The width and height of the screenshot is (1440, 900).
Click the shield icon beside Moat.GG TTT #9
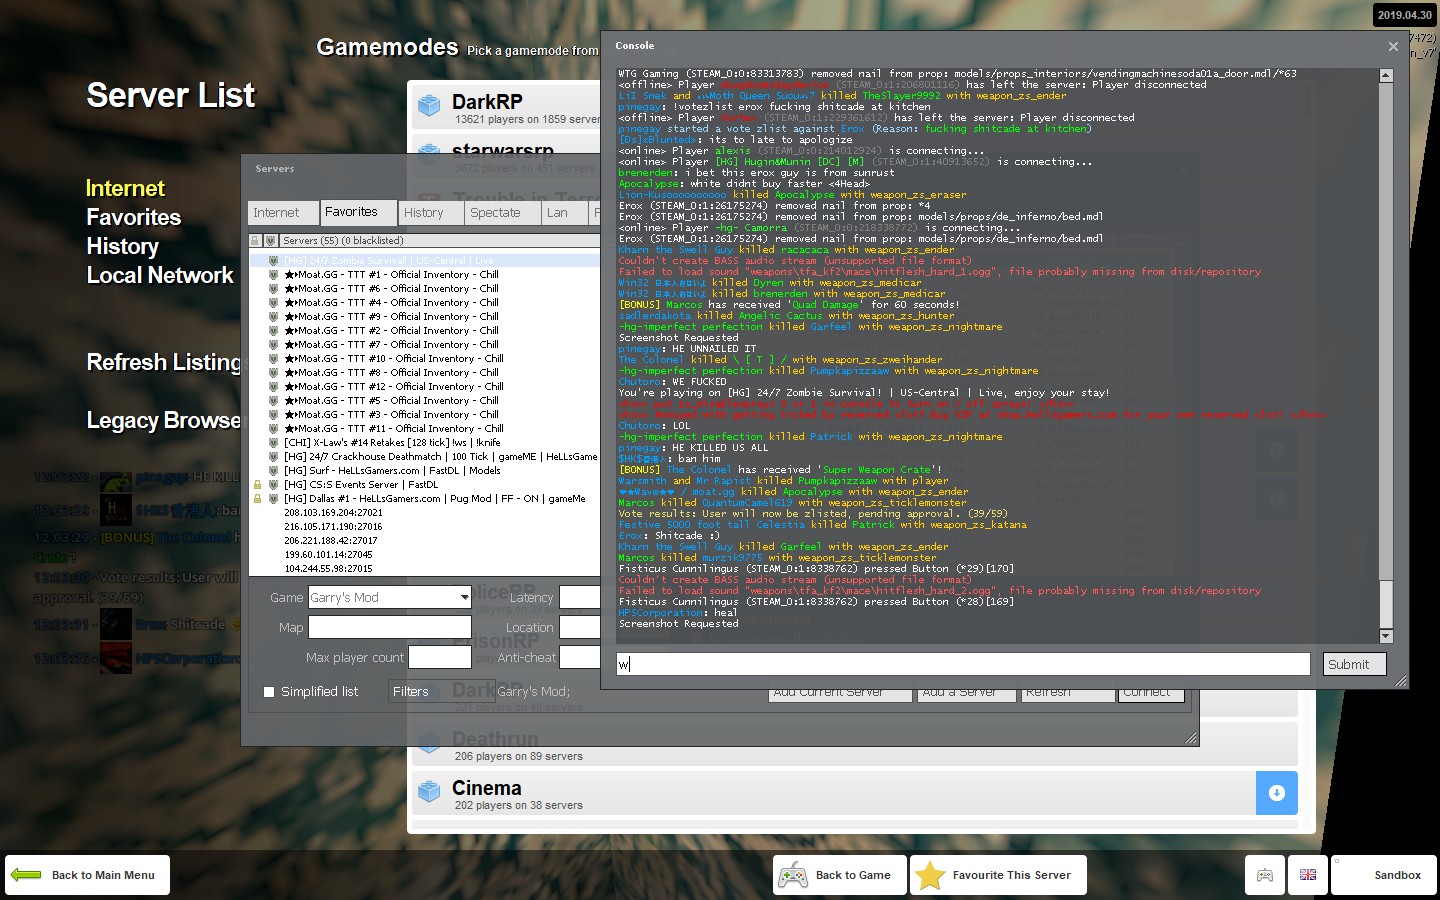pyautogui.click(x=273, y=317)
